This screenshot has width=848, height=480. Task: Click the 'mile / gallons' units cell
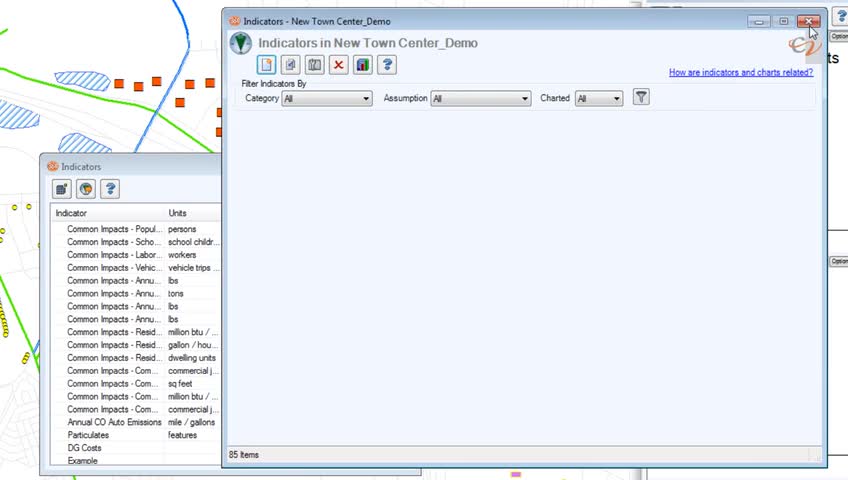point(191,422)
